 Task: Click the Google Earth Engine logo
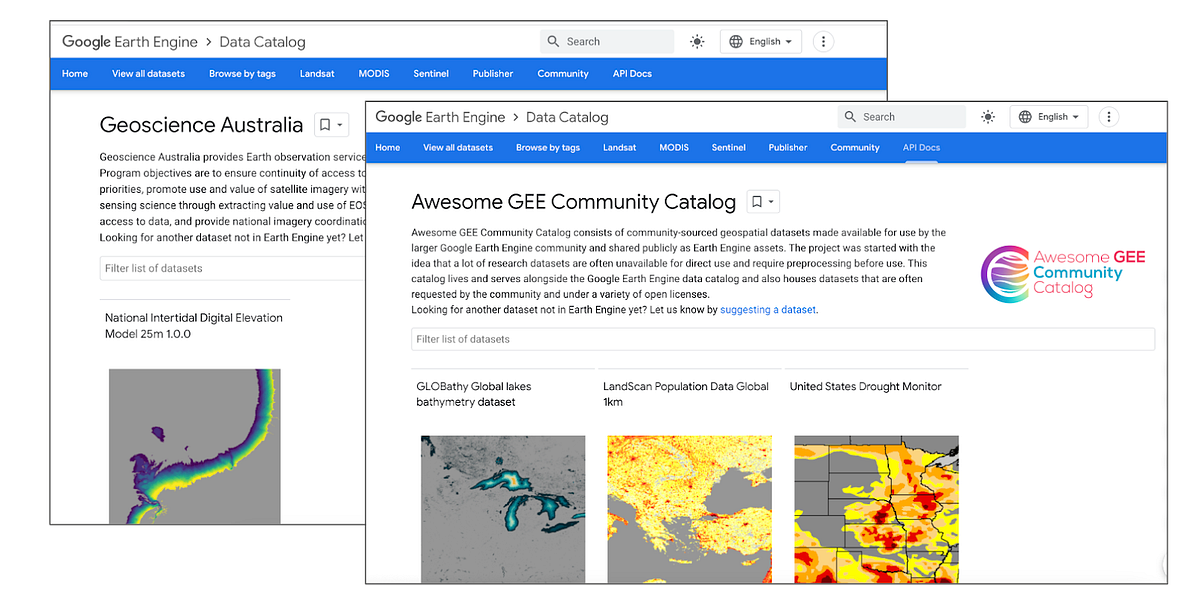(x=440, y=117)
